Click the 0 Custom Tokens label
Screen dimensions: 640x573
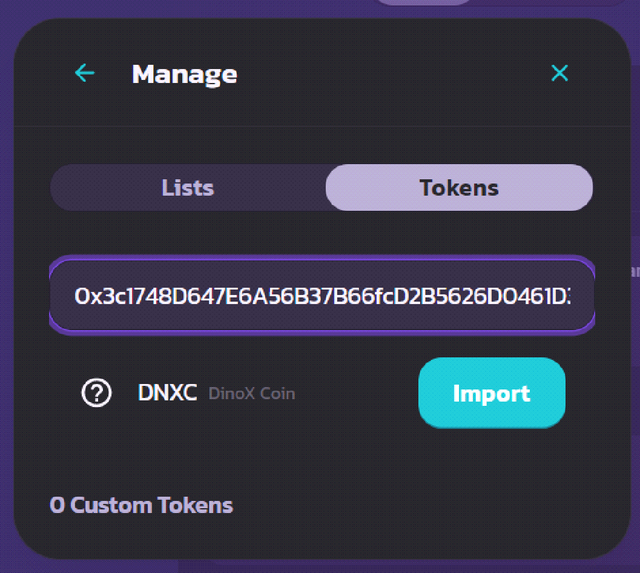coord(141,505)
